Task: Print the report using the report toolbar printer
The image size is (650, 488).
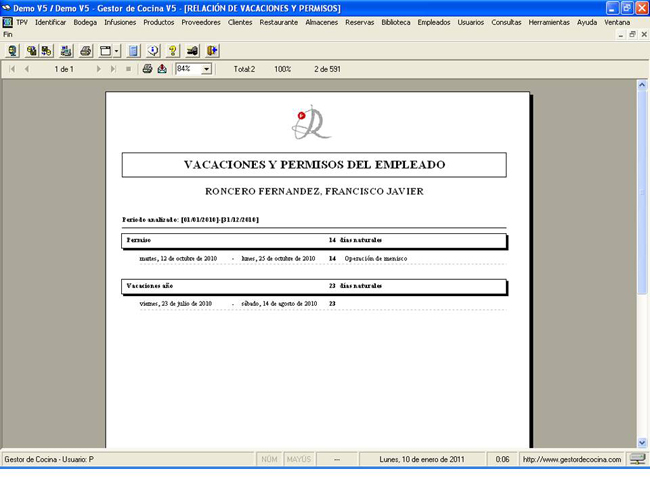Action: point(147,69)
